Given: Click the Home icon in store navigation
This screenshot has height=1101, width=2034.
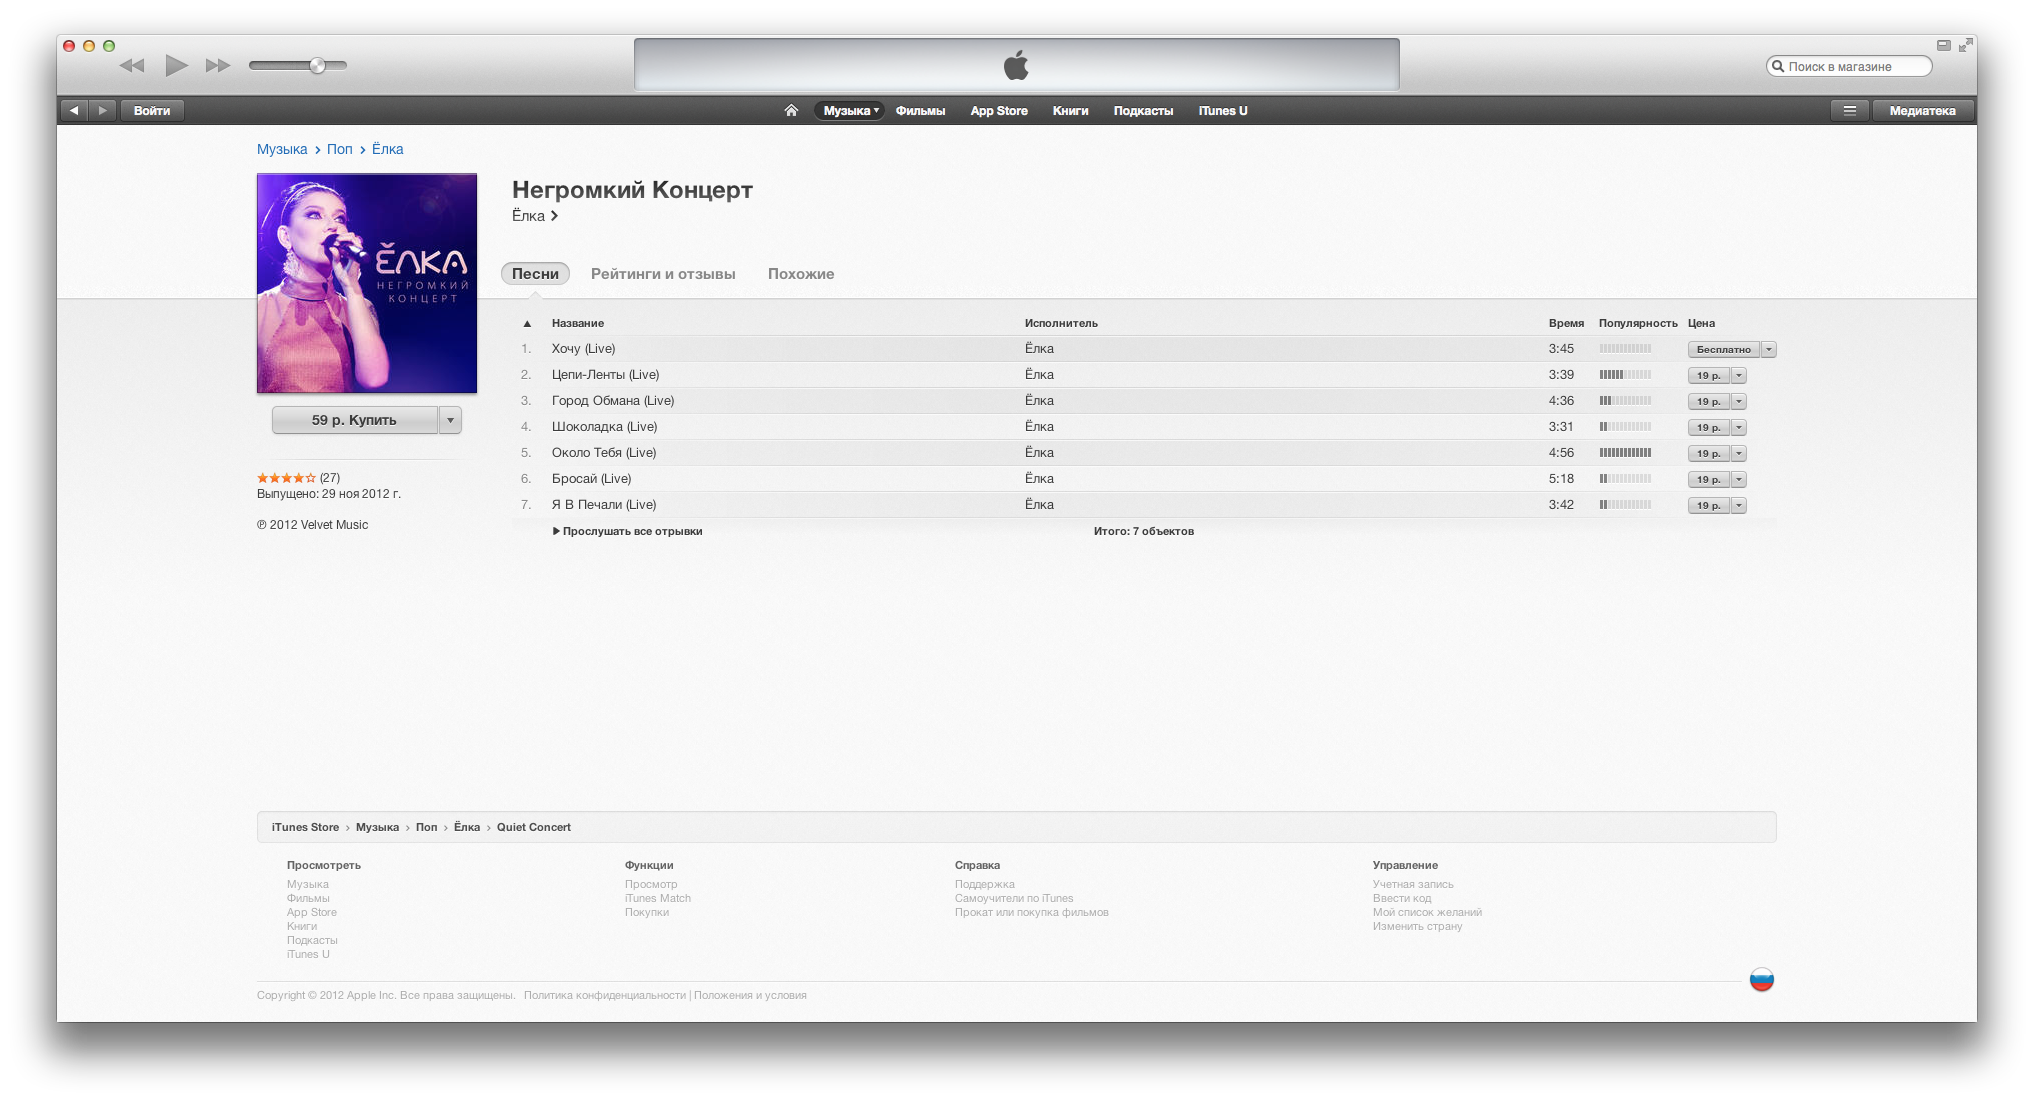Looking at the screenshot, I should coord(791,110).
